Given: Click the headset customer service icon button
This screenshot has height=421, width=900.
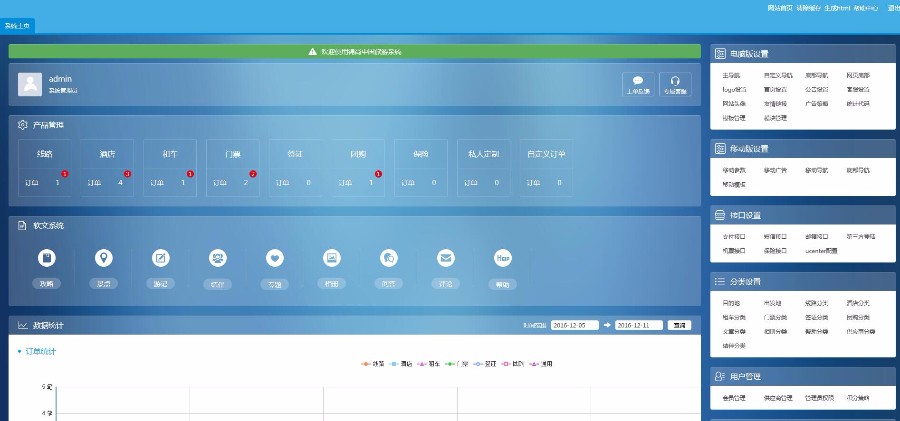Looking at the screenshot, I should [x=675, y=84].
